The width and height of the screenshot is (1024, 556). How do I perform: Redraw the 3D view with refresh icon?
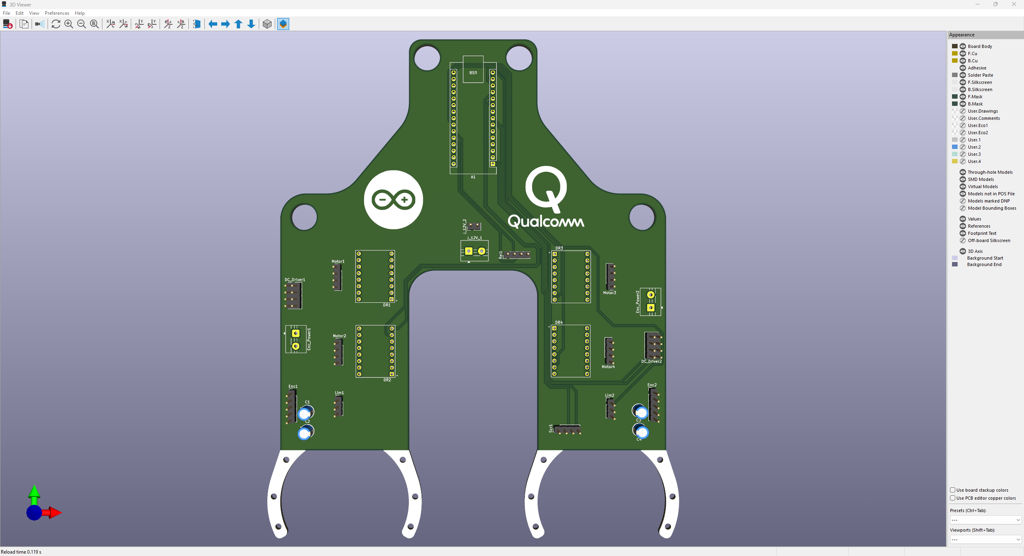click(x=56, y=24)
